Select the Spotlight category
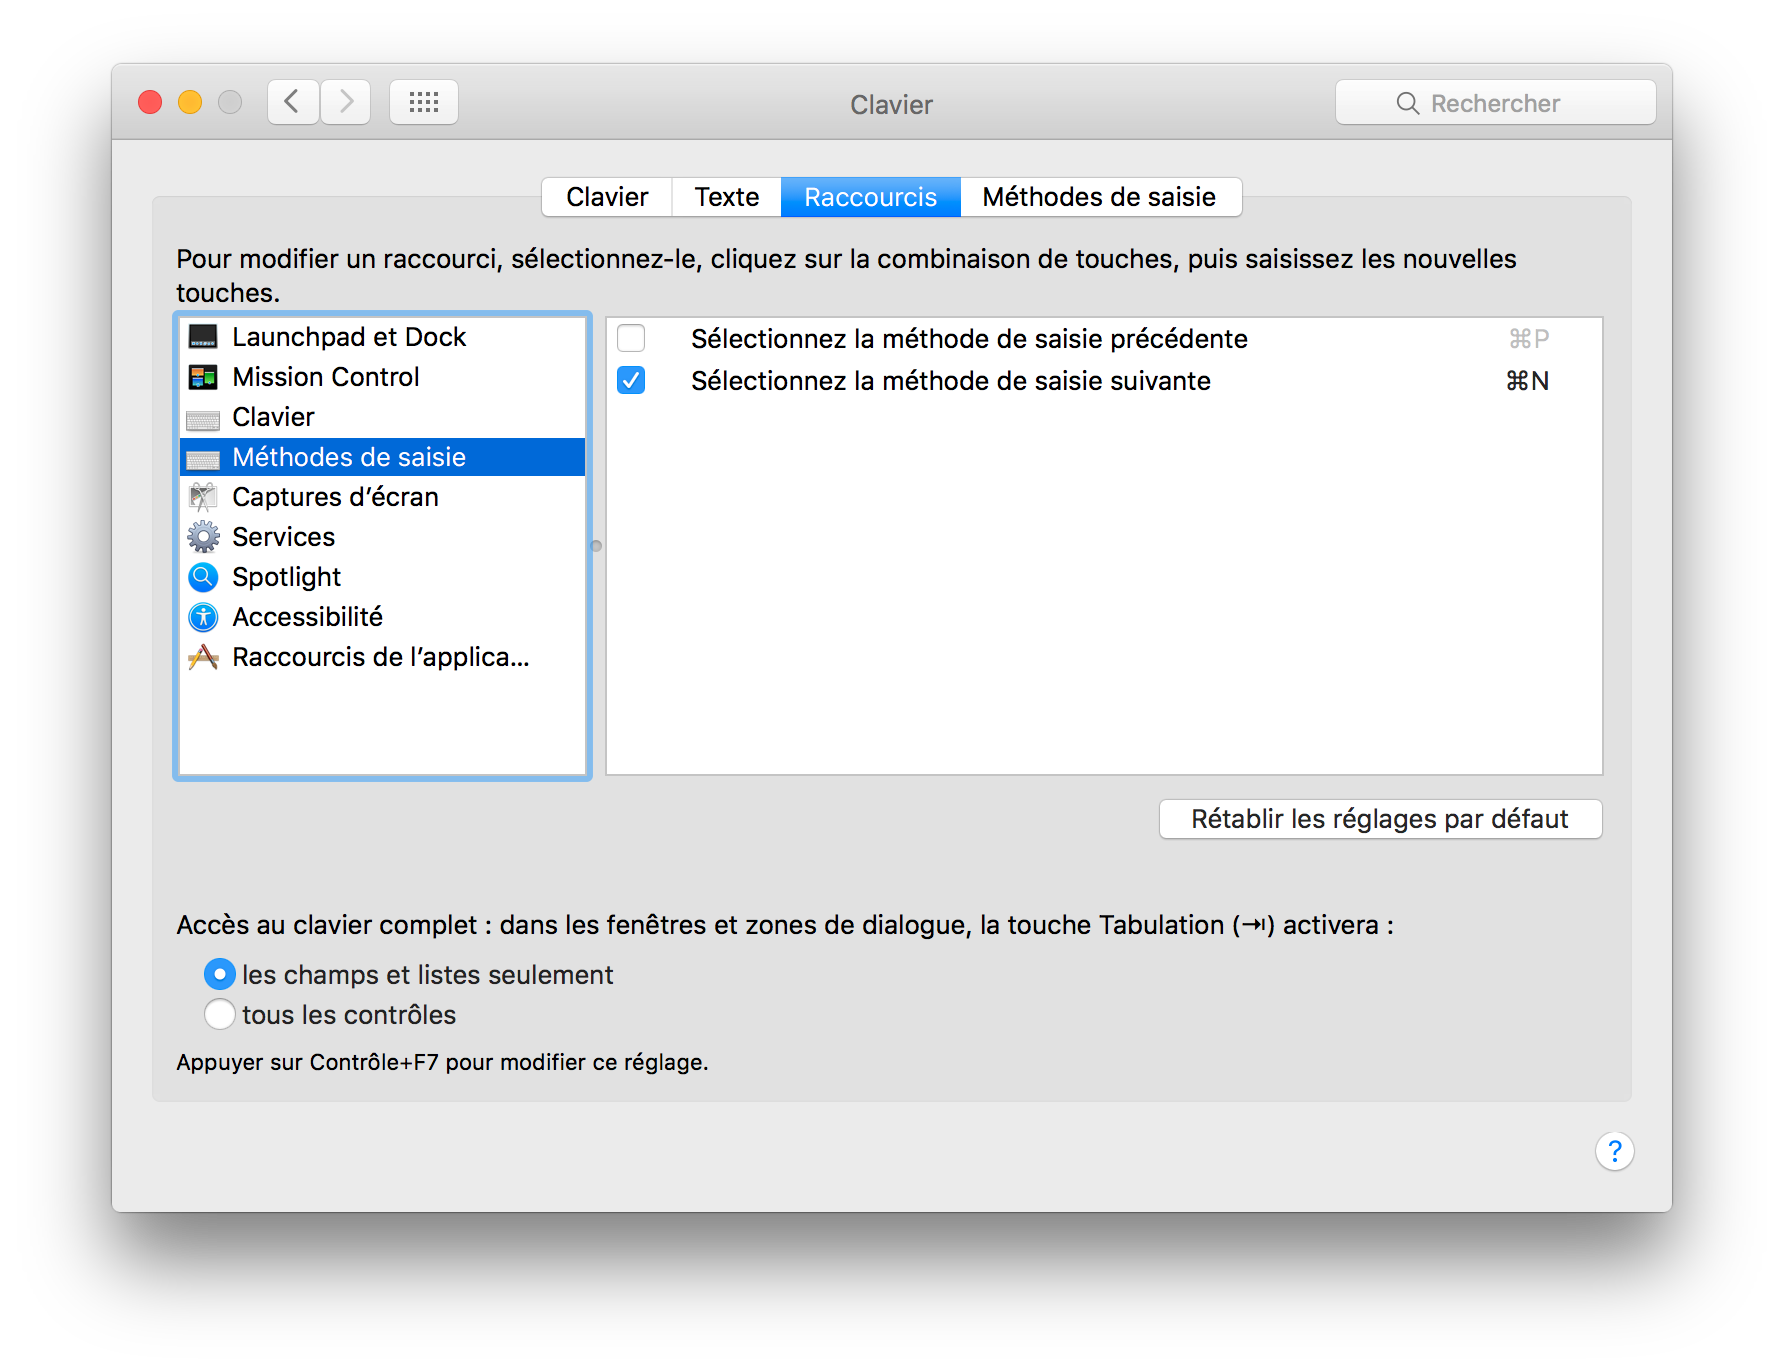Image resolution: width=1784 pixels, height=1372 pixels. [382, 577]
